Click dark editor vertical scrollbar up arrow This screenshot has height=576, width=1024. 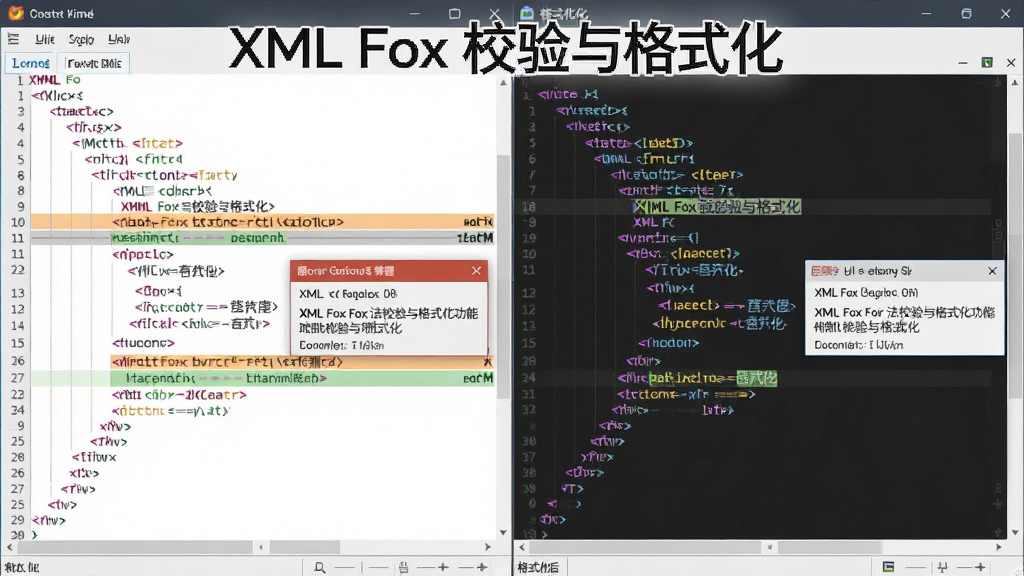click(1014, 83)
